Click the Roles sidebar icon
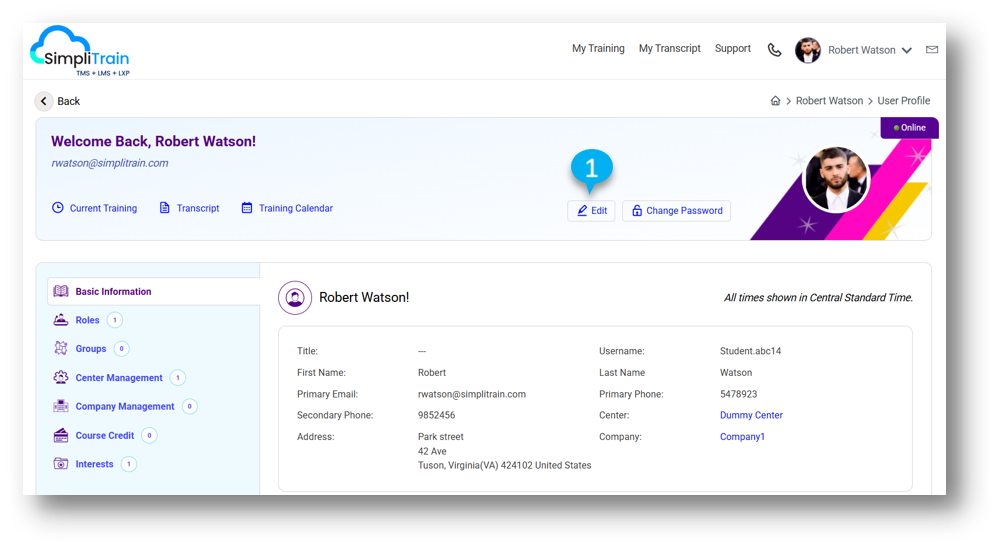The height and width of the screenshot is (549, 999). 61,320
